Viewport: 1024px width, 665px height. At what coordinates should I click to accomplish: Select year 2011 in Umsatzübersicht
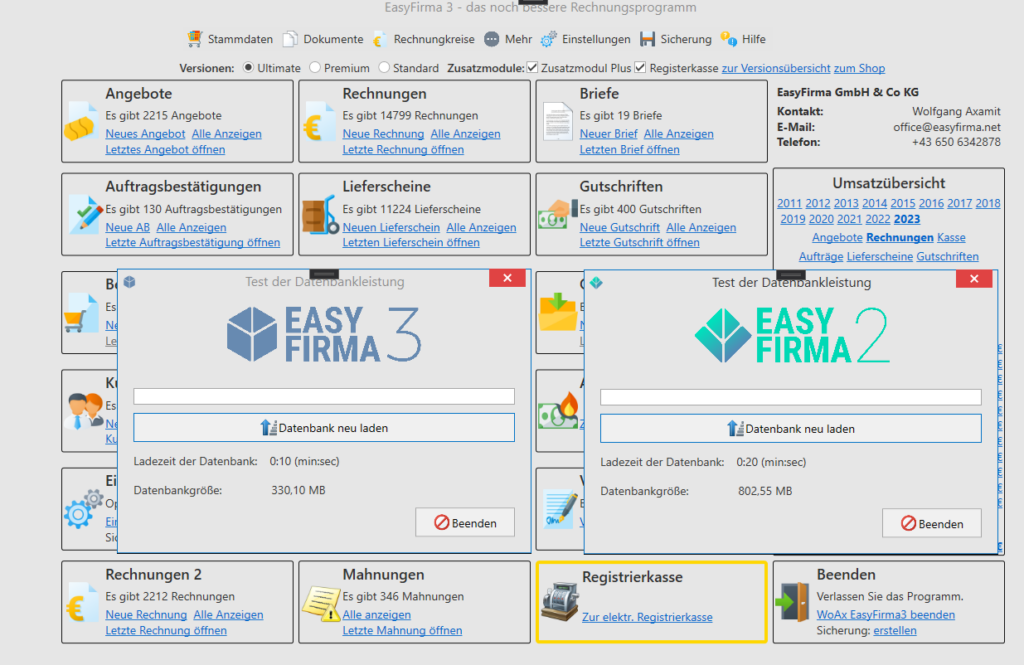pos(789,204)
